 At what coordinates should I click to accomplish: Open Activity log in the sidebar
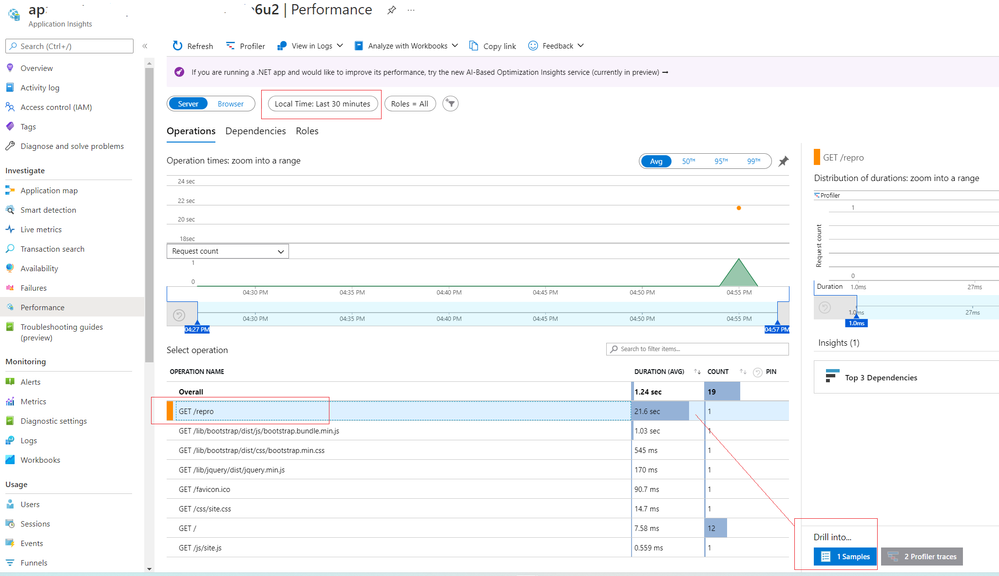pos(40,88)
